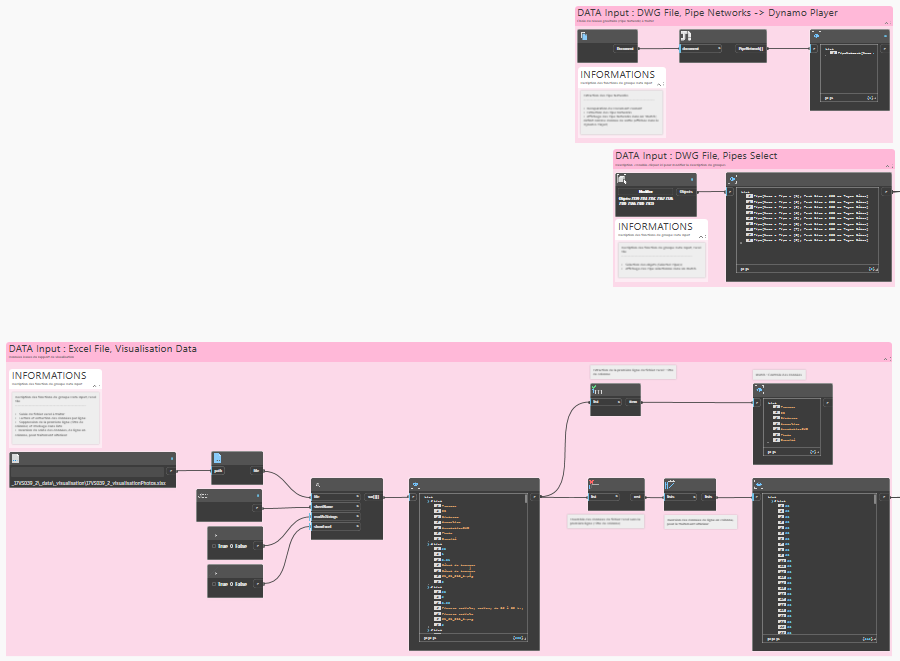
Task: Click the eye icon on the large Excel data Watch node
Action: pos(416,484)
